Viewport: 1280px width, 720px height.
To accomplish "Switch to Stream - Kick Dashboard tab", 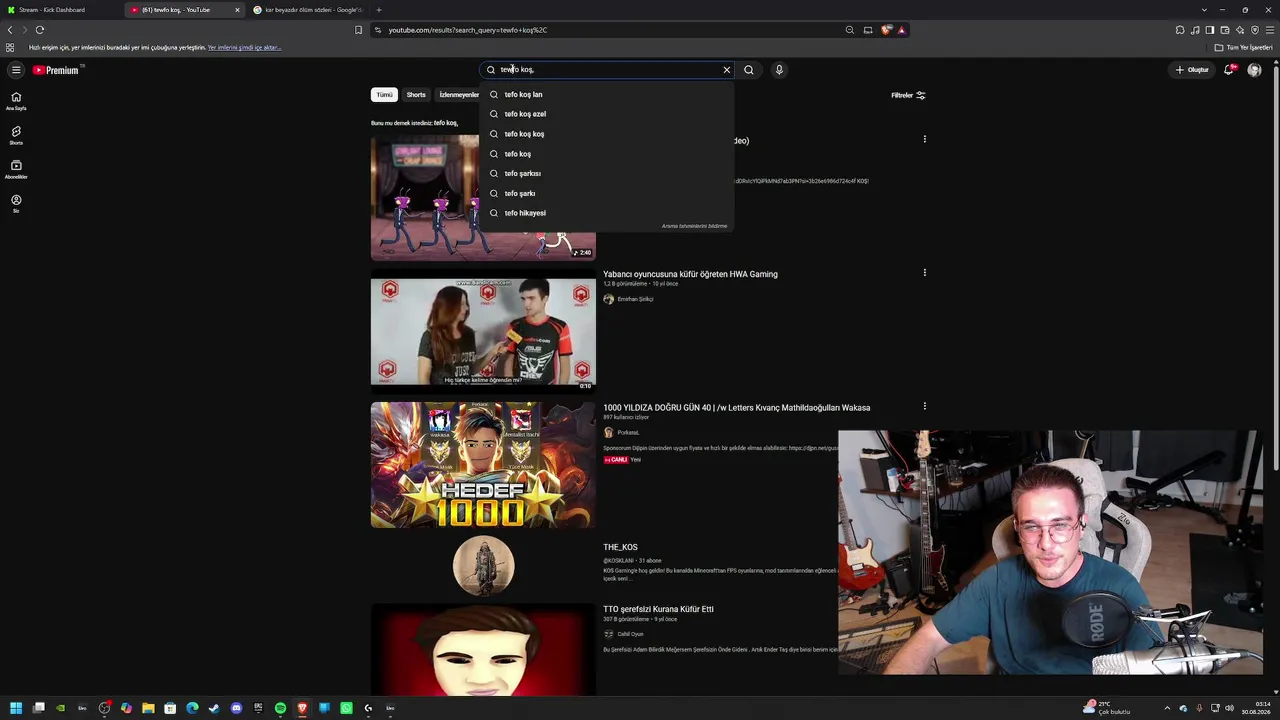I will 60,10.
